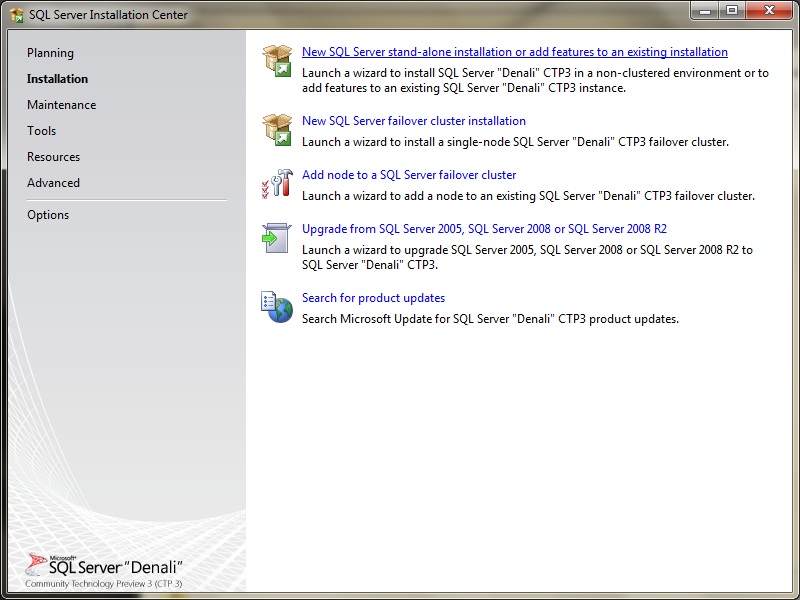Screen dimensions: 800x600
Task: Open New SQL Server failover cluster installation
Action: 413,121
